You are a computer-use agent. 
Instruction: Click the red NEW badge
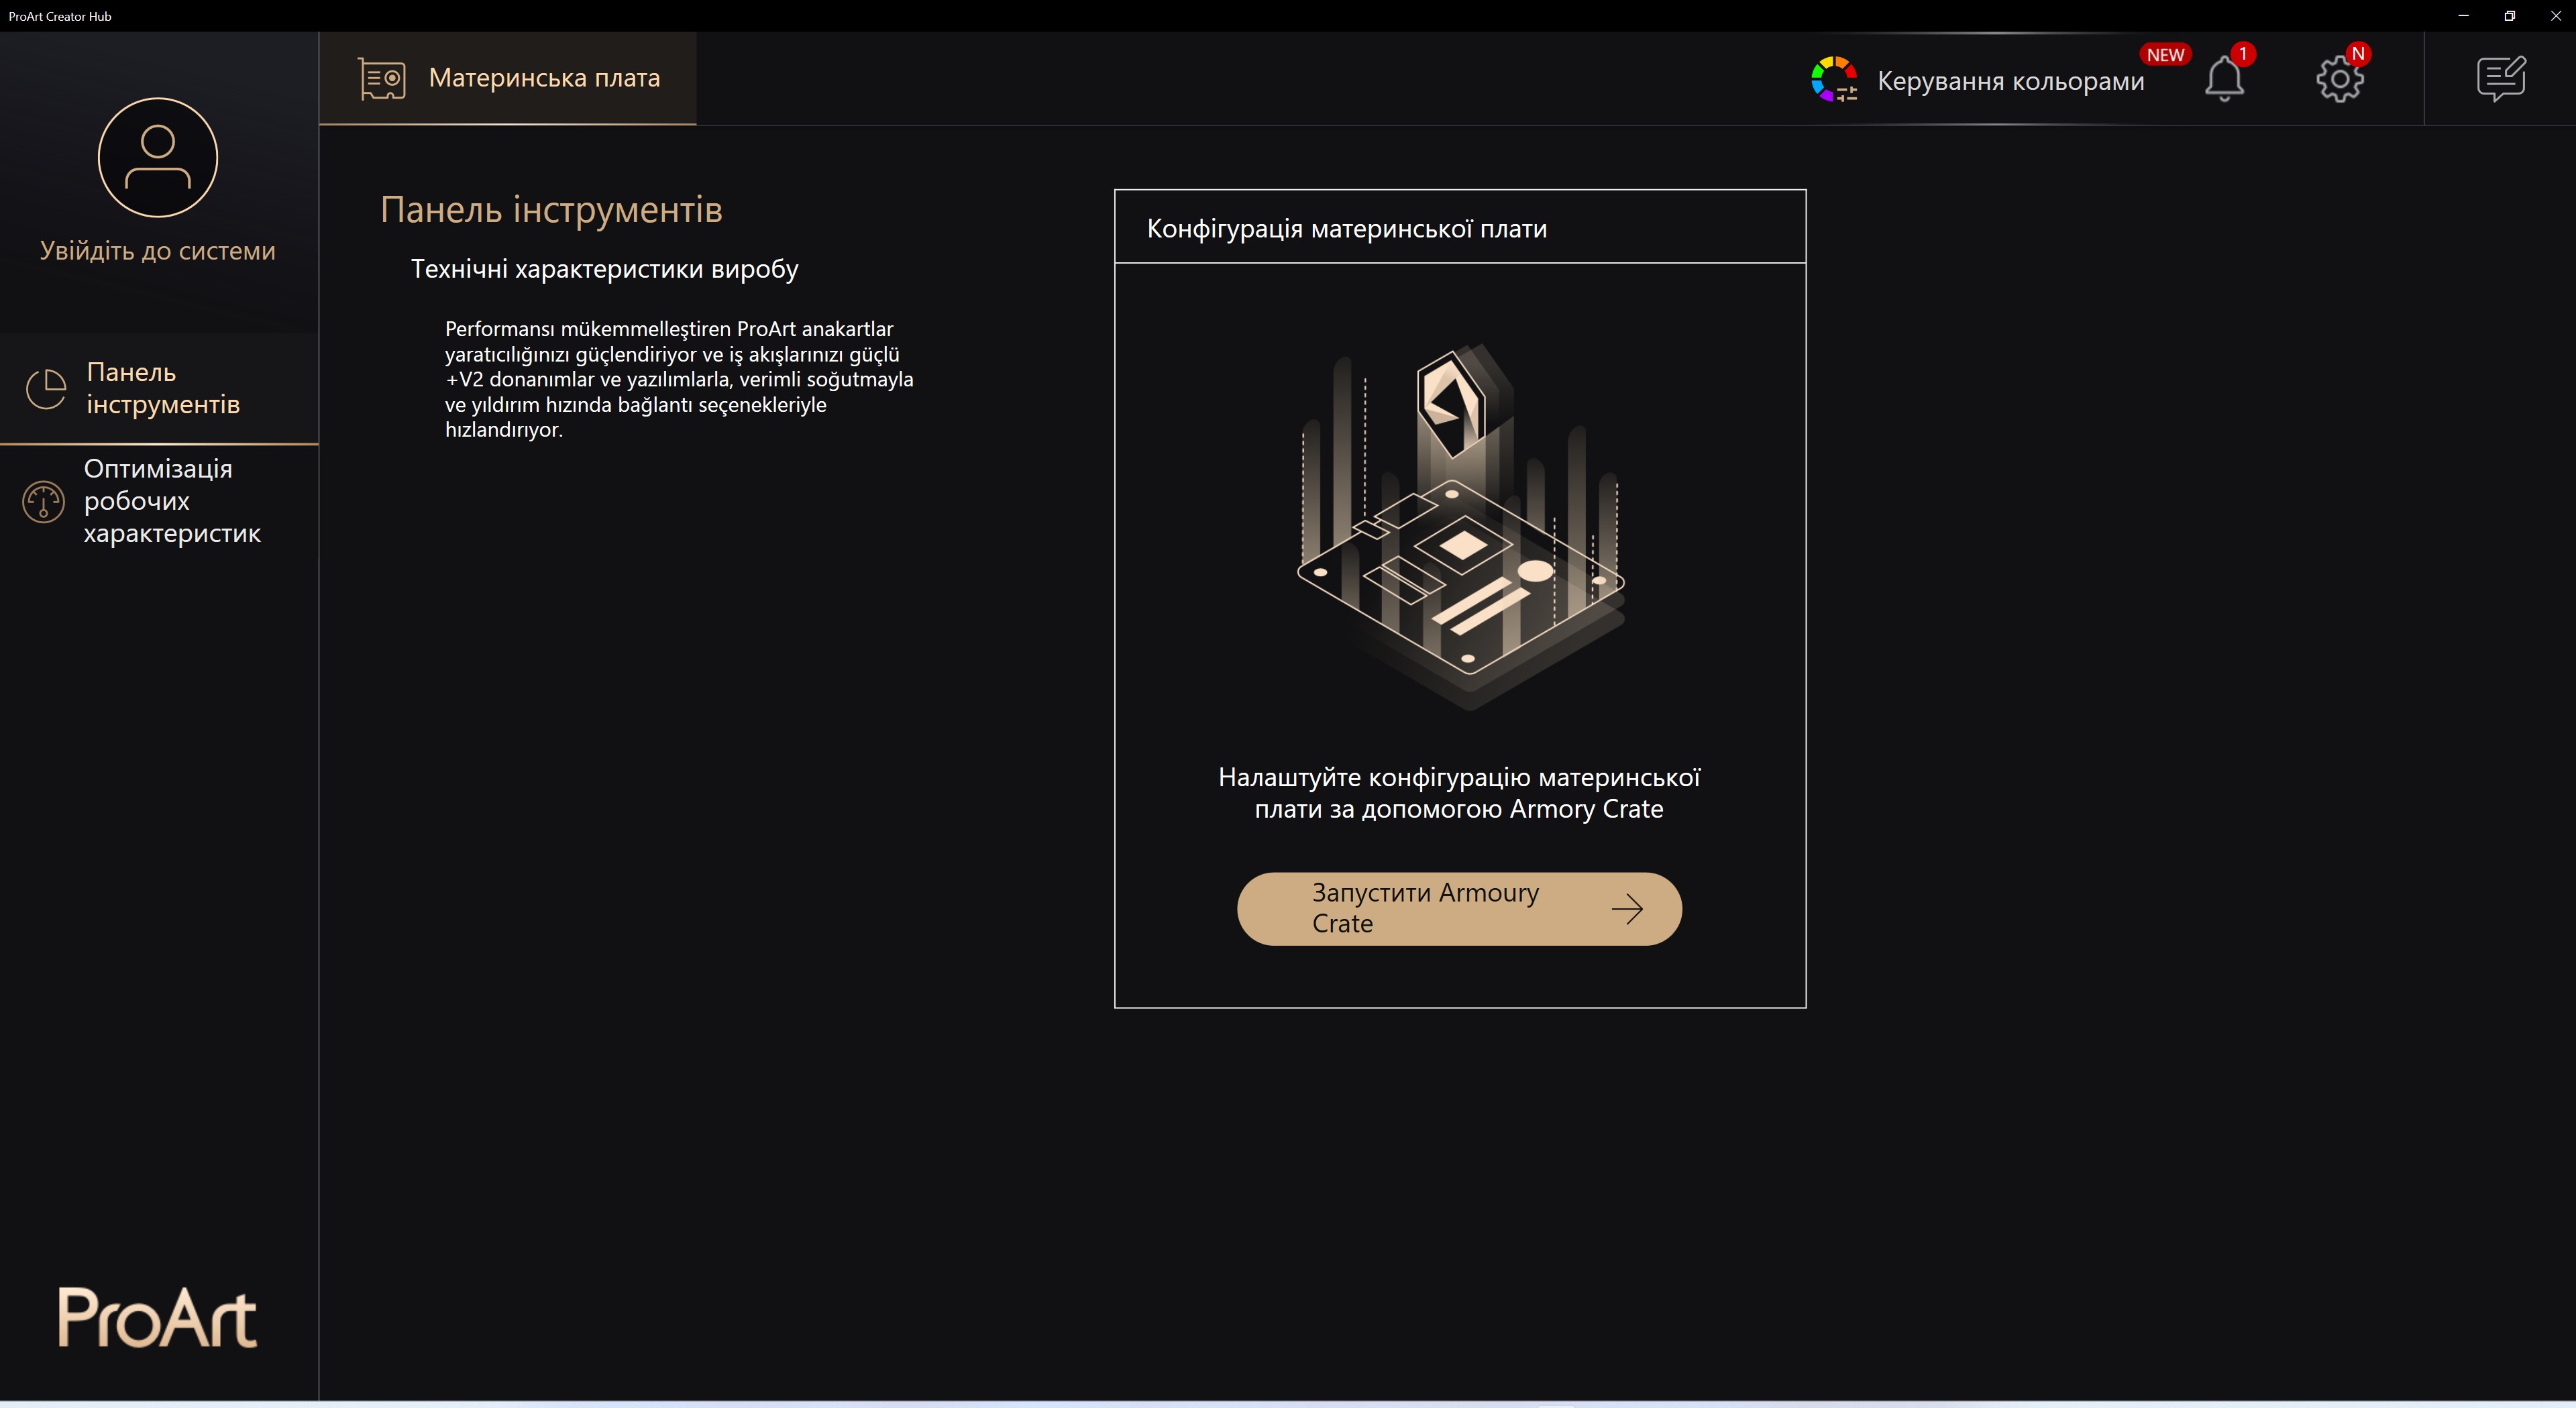(2165, 55)
